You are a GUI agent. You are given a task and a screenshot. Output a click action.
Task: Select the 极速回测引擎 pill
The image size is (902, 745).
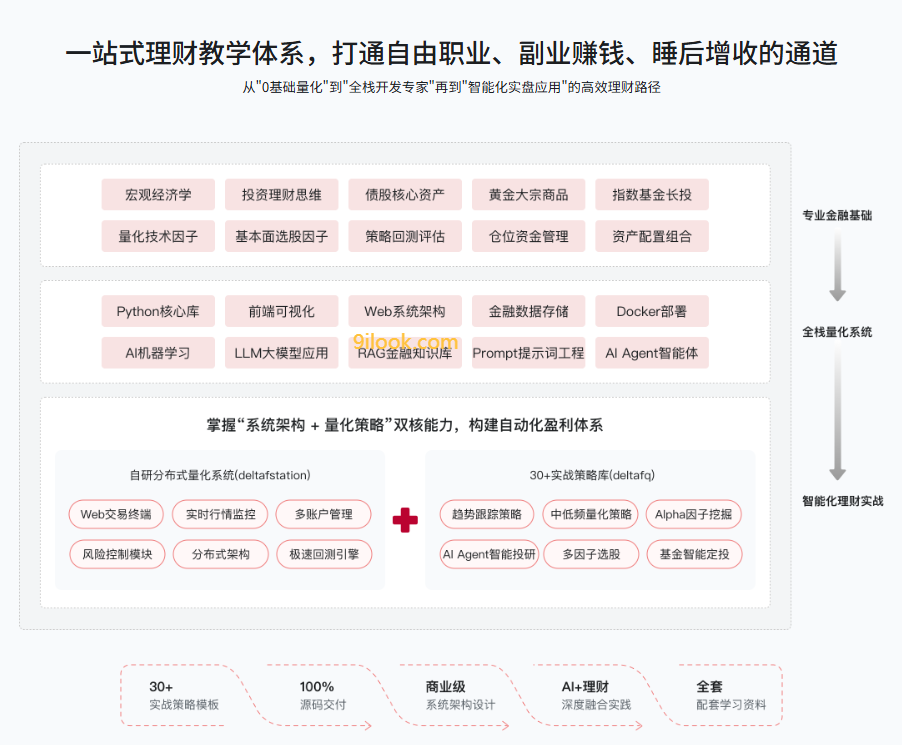point(324,554)
